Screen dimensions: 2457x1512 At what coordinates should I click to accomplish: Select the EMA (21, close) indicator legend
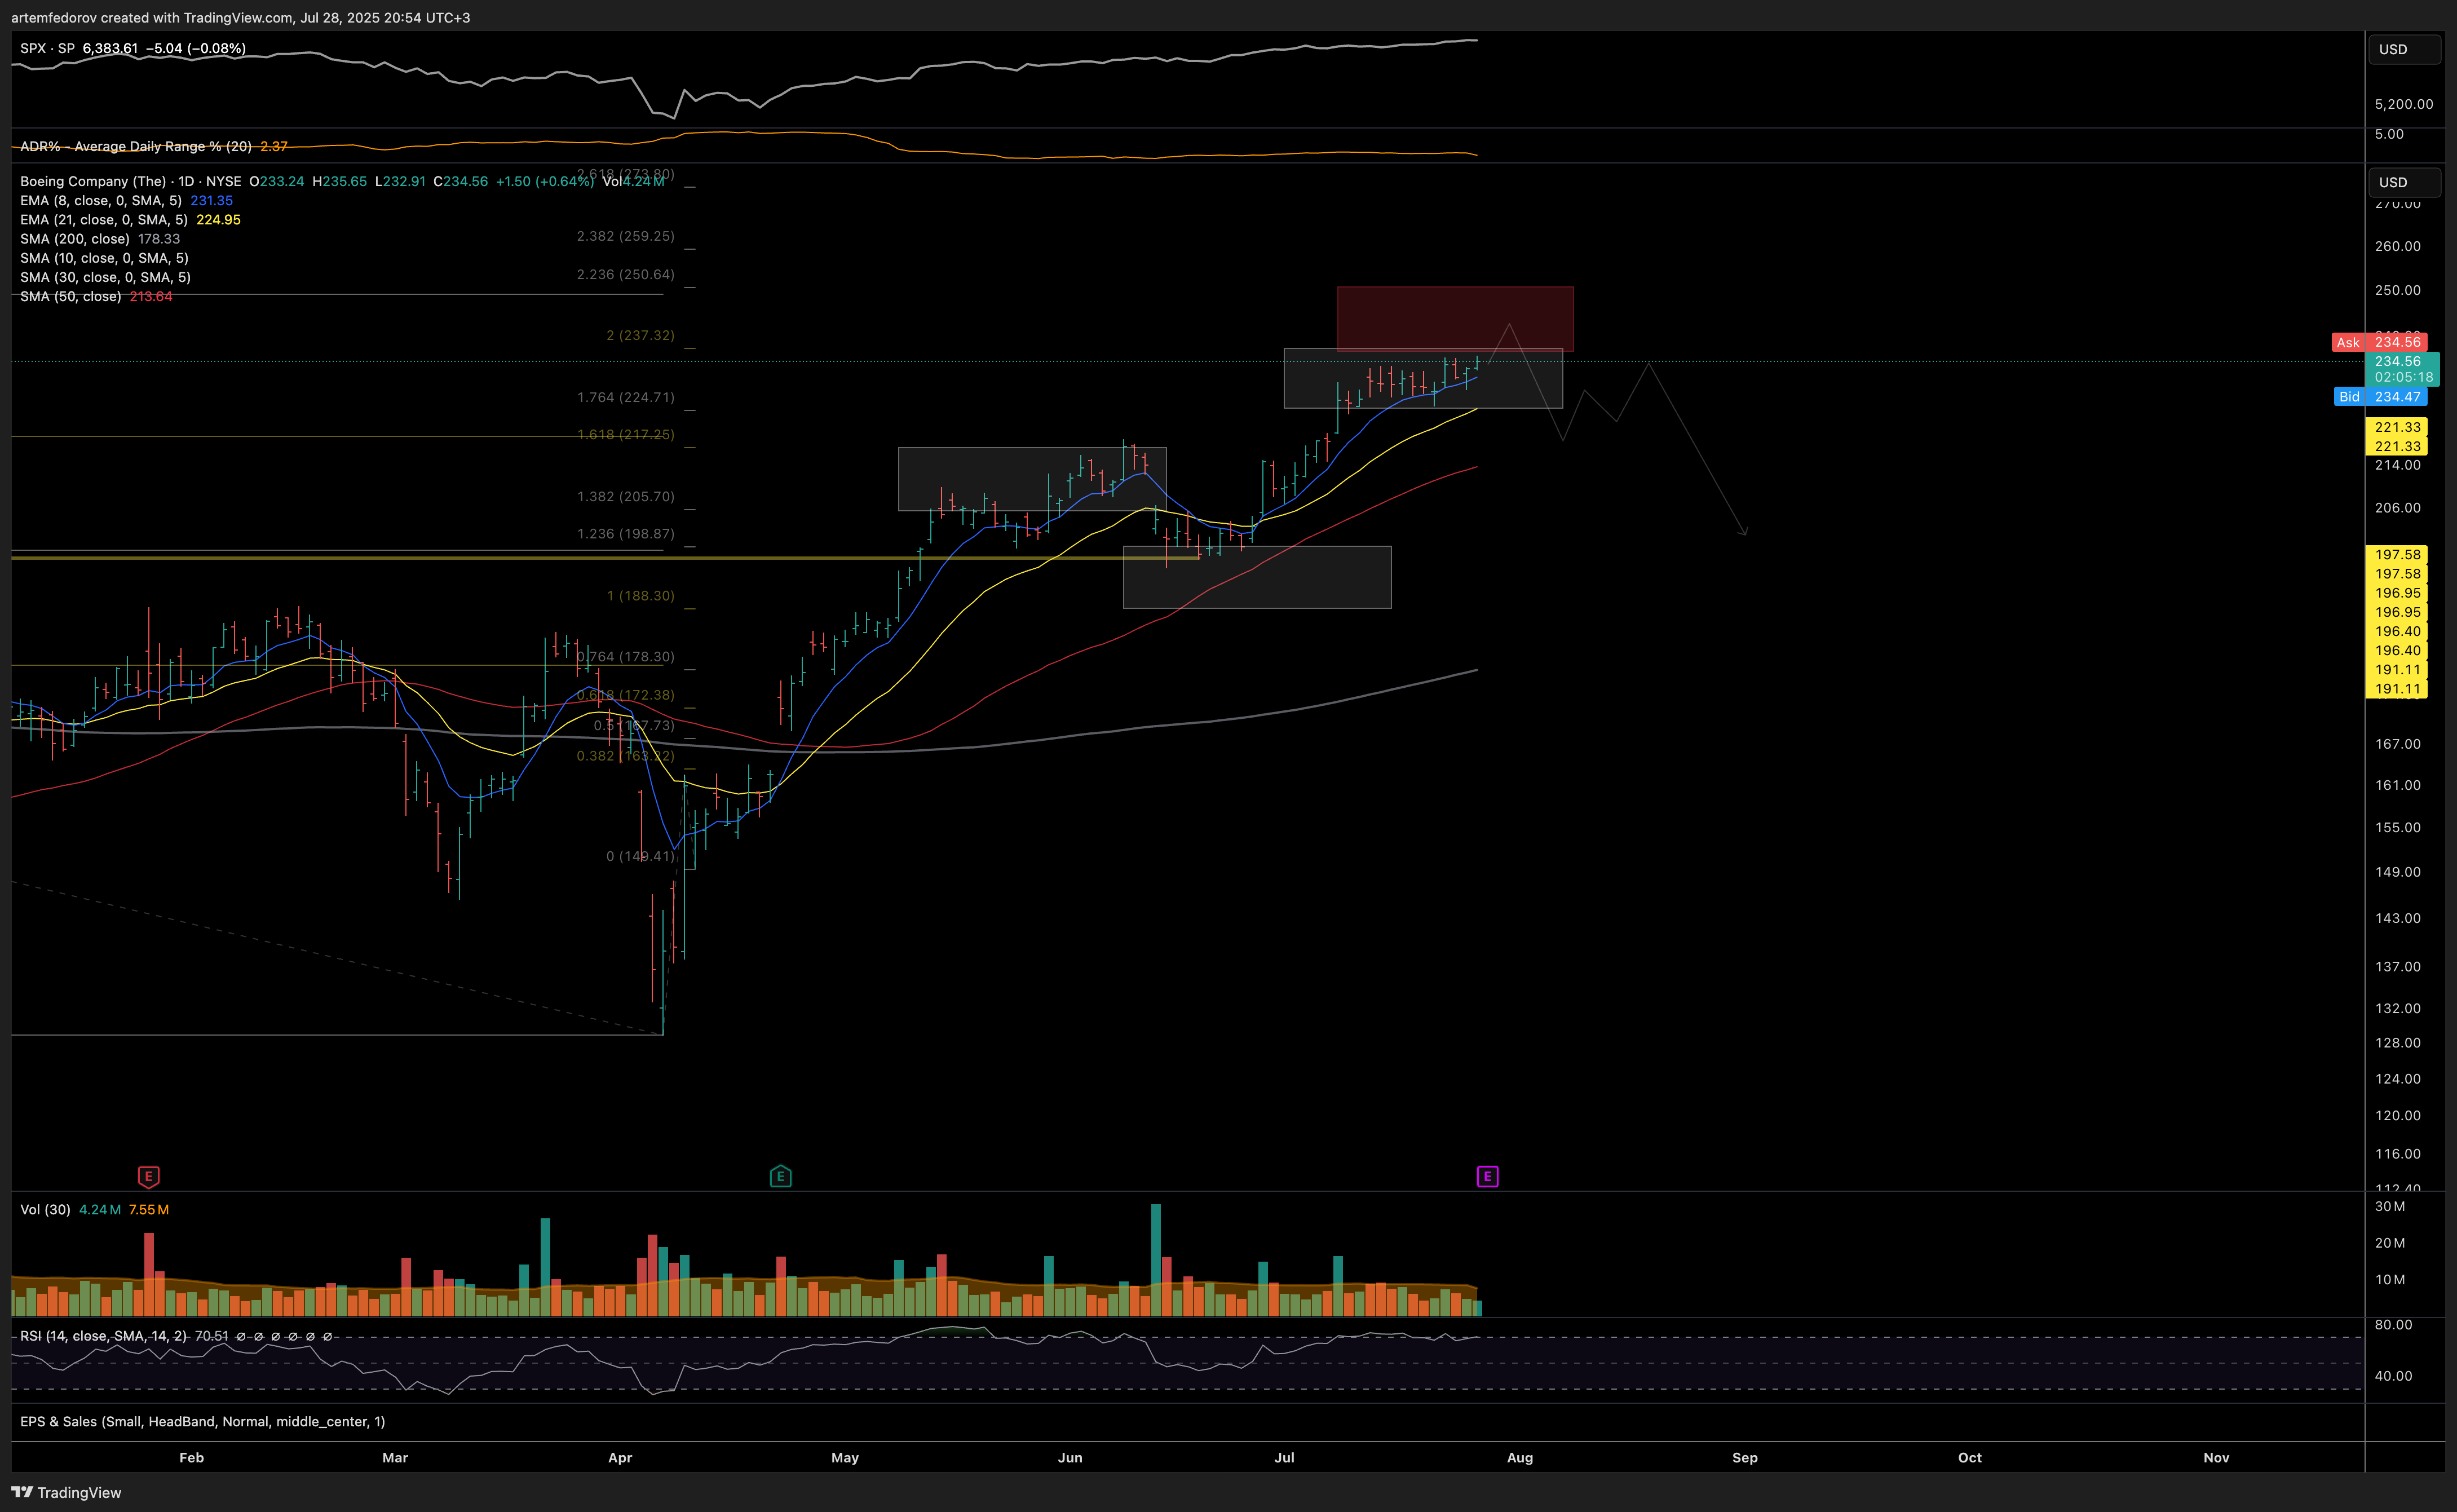(104, 219)
